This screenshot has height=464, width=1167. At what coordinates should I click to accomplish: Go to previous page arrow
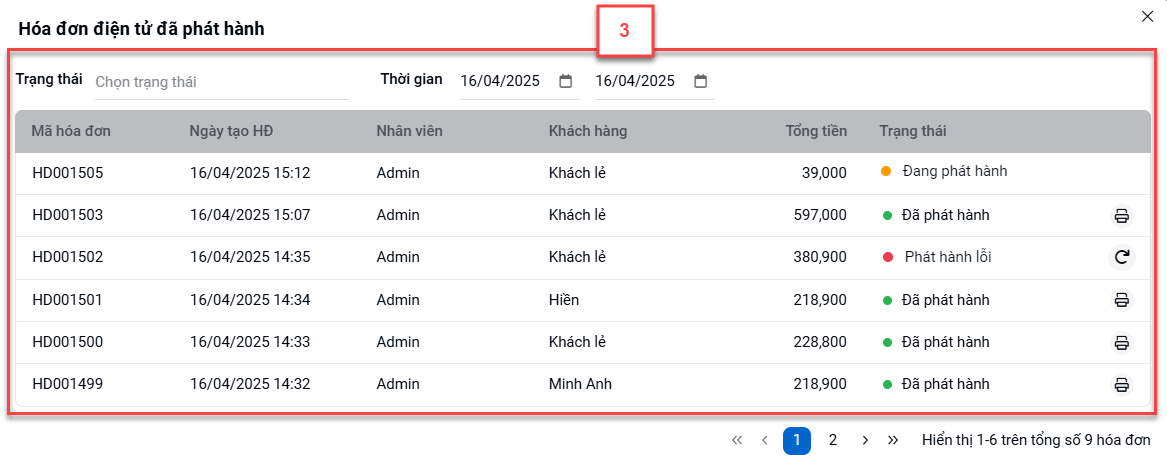point(764,440)
